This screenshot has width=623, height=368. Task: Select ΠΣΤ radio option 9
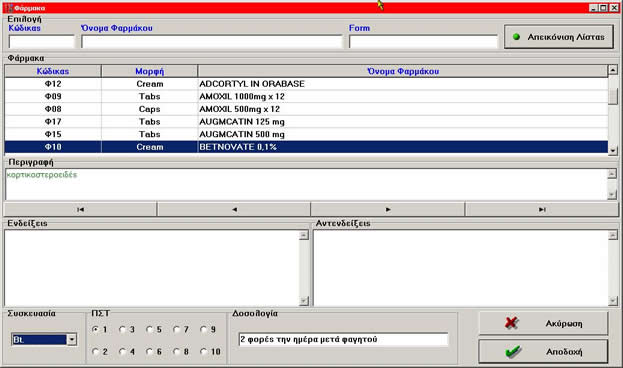203,329
